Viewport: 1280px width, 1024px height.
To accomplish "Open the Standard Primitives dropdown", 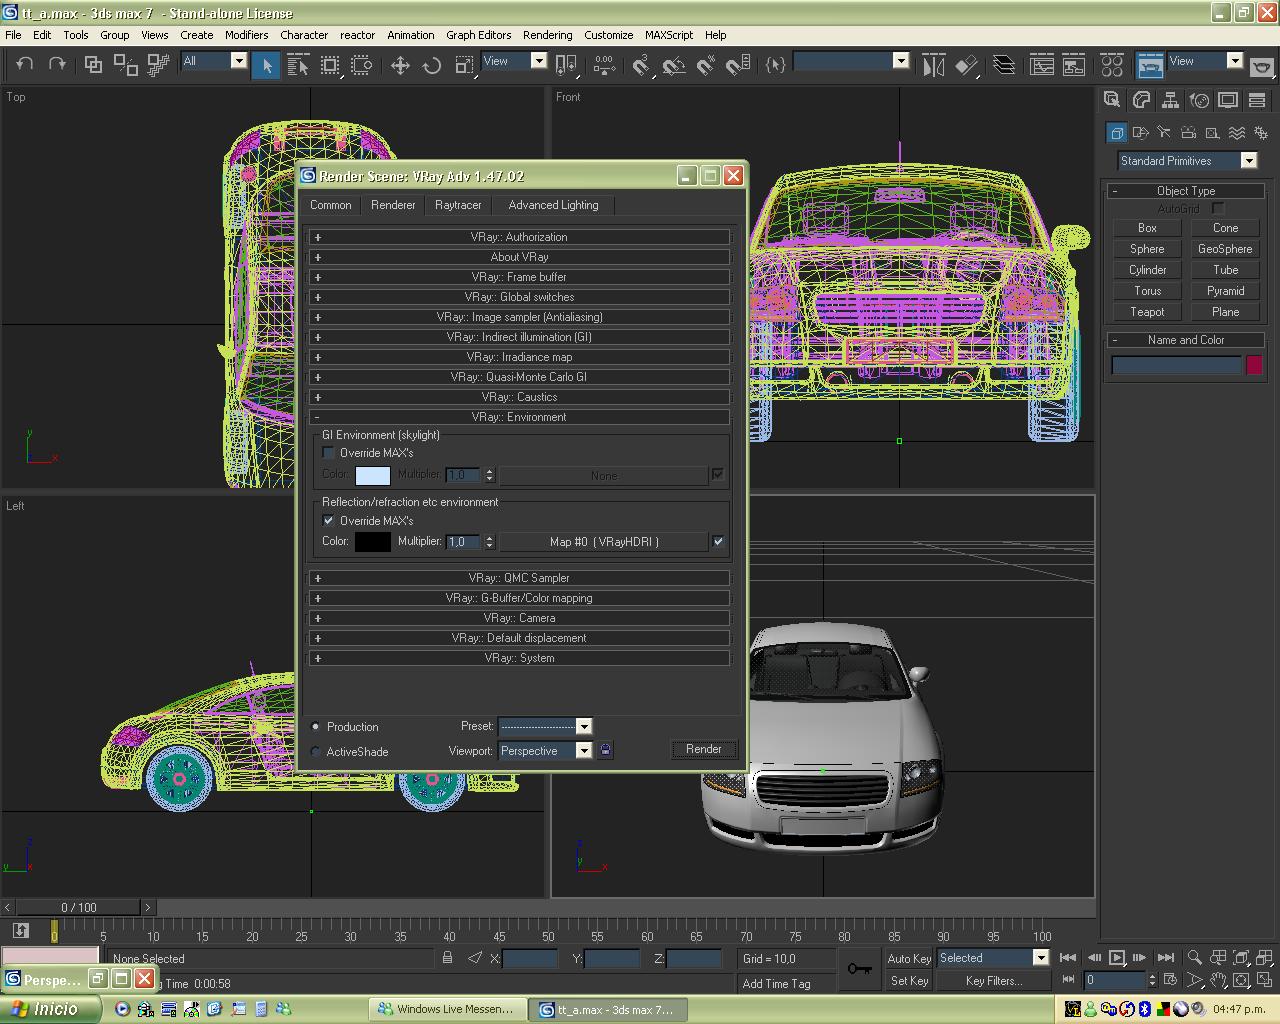I will click(x=1248, y=161).
